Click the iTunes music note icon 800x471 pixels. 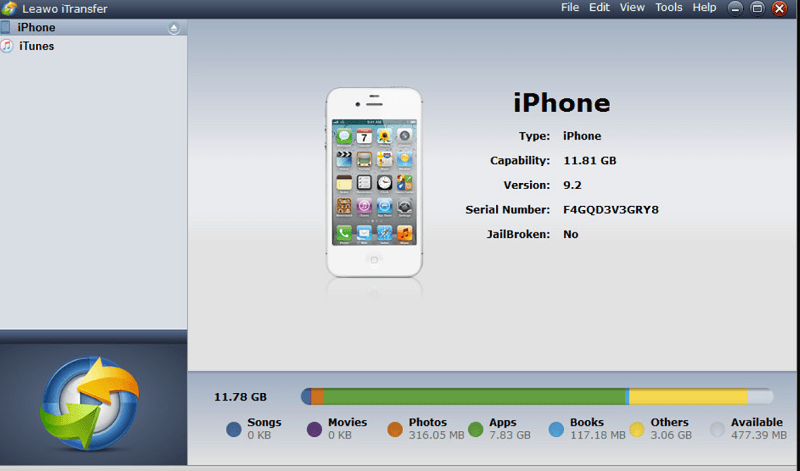(7, 46)
